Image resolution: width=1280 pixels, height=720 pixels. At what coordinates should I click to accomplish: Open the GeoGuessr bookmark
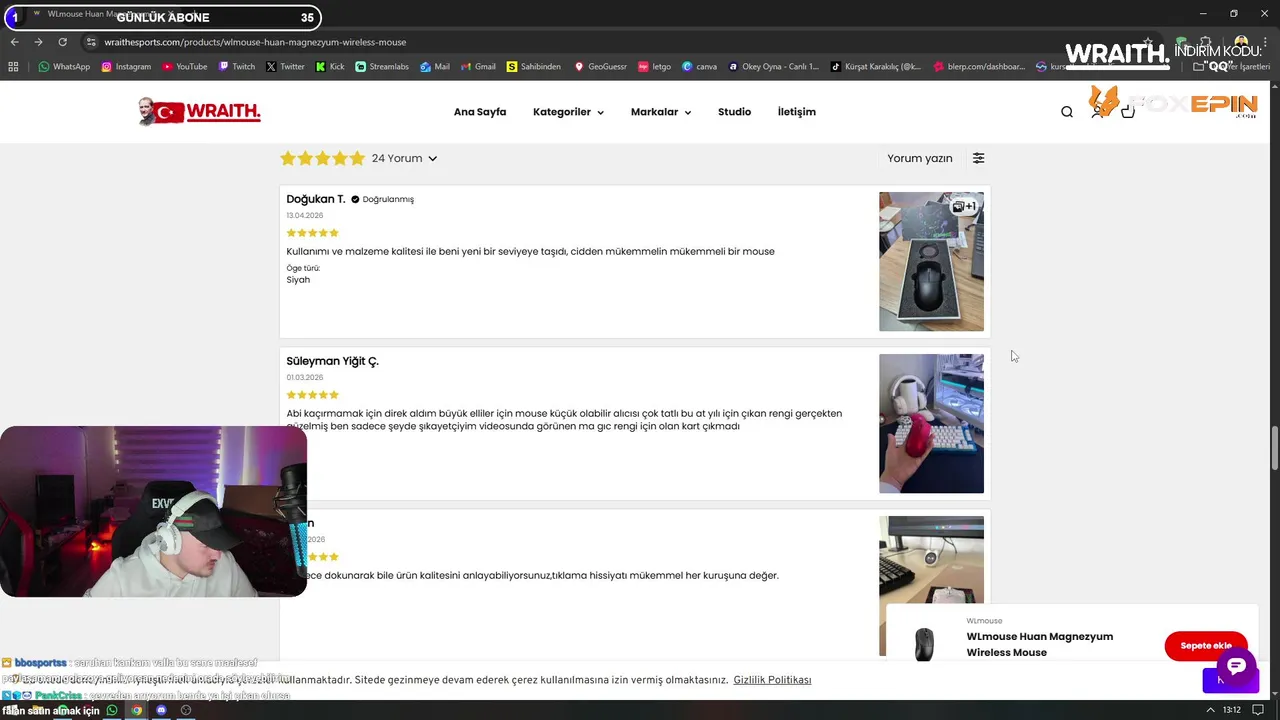pyautogui.click(x=600, y=67)
